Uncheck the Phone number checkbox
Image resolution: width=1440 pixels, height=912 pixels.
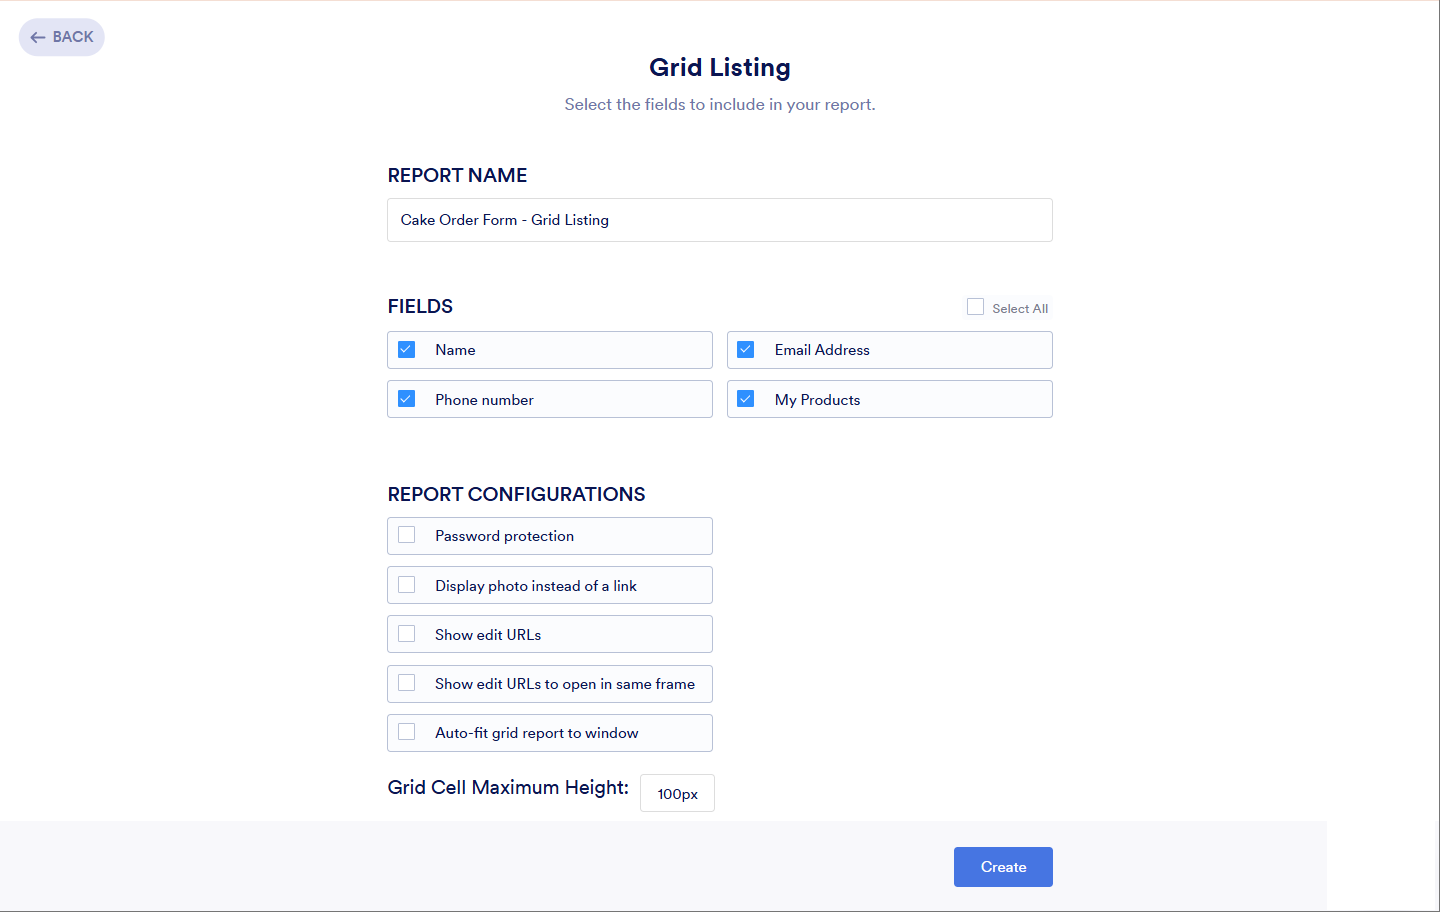406,398
